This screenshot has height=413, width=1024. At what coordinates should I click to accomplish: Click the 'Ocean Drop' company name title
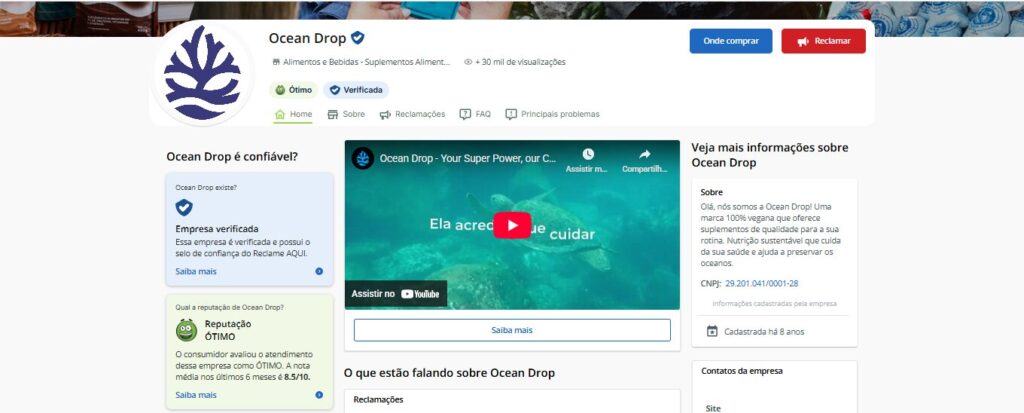[307, 39]
